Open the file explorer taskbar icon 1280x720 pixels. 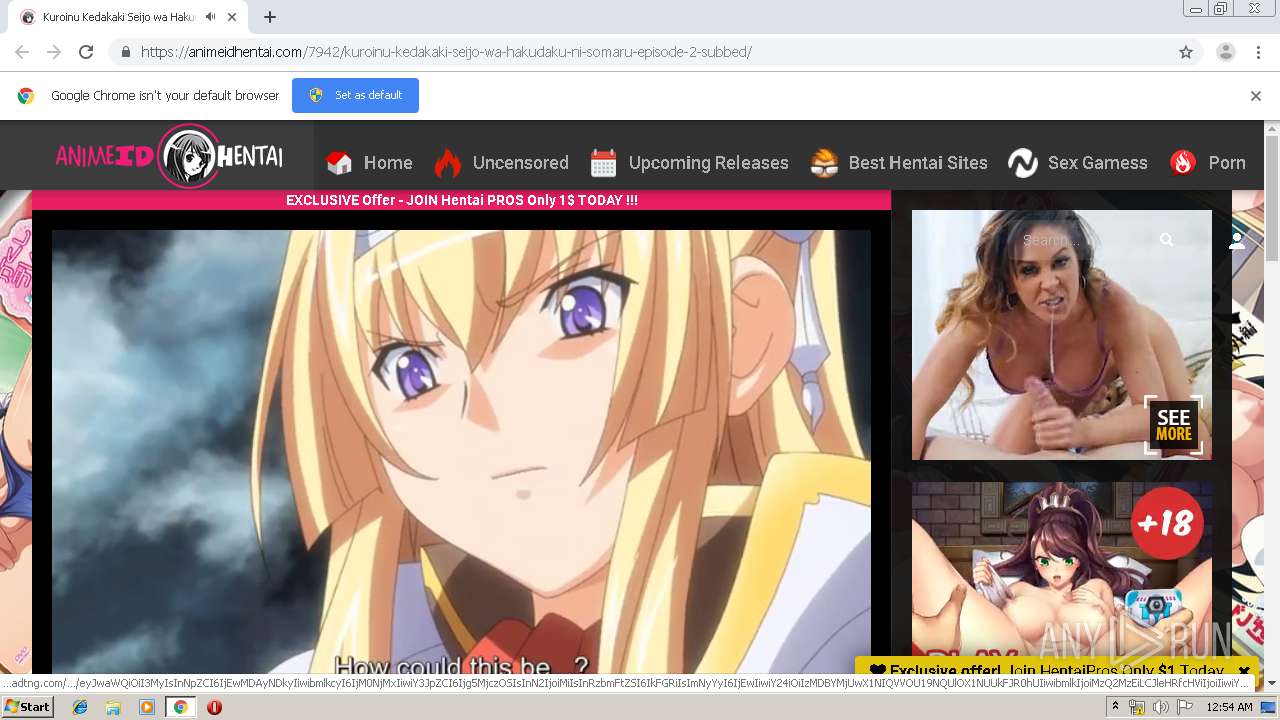pyautogui.click(x=113, y=707)
